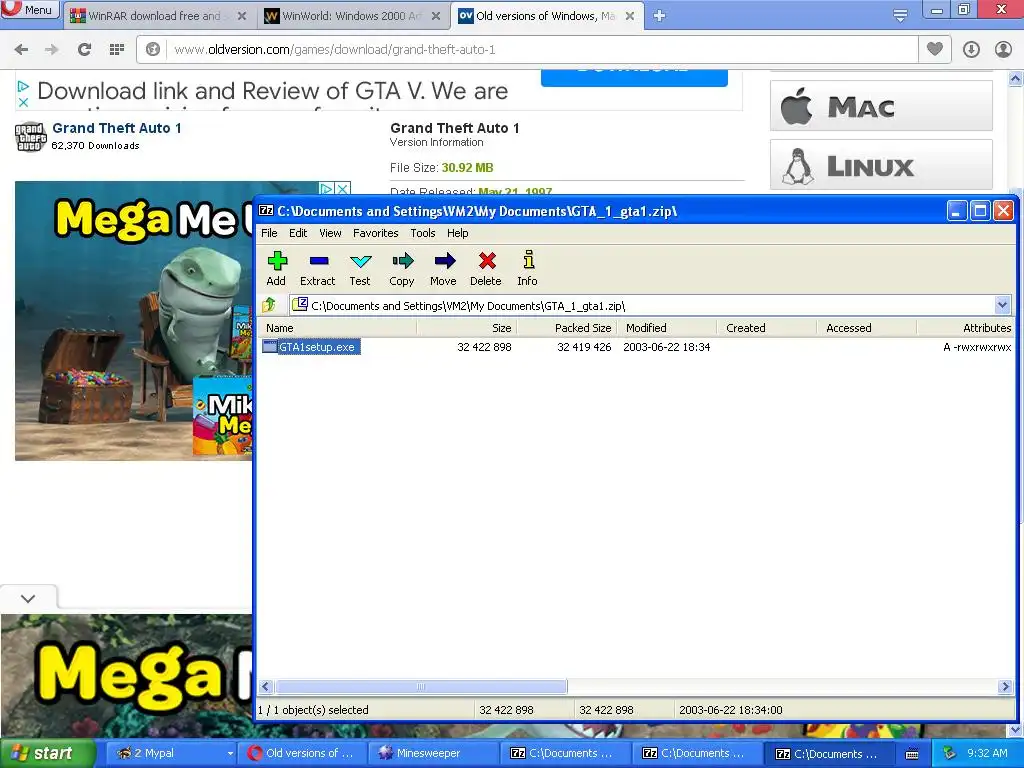Click the browser Forward arrow

[52, 50]
